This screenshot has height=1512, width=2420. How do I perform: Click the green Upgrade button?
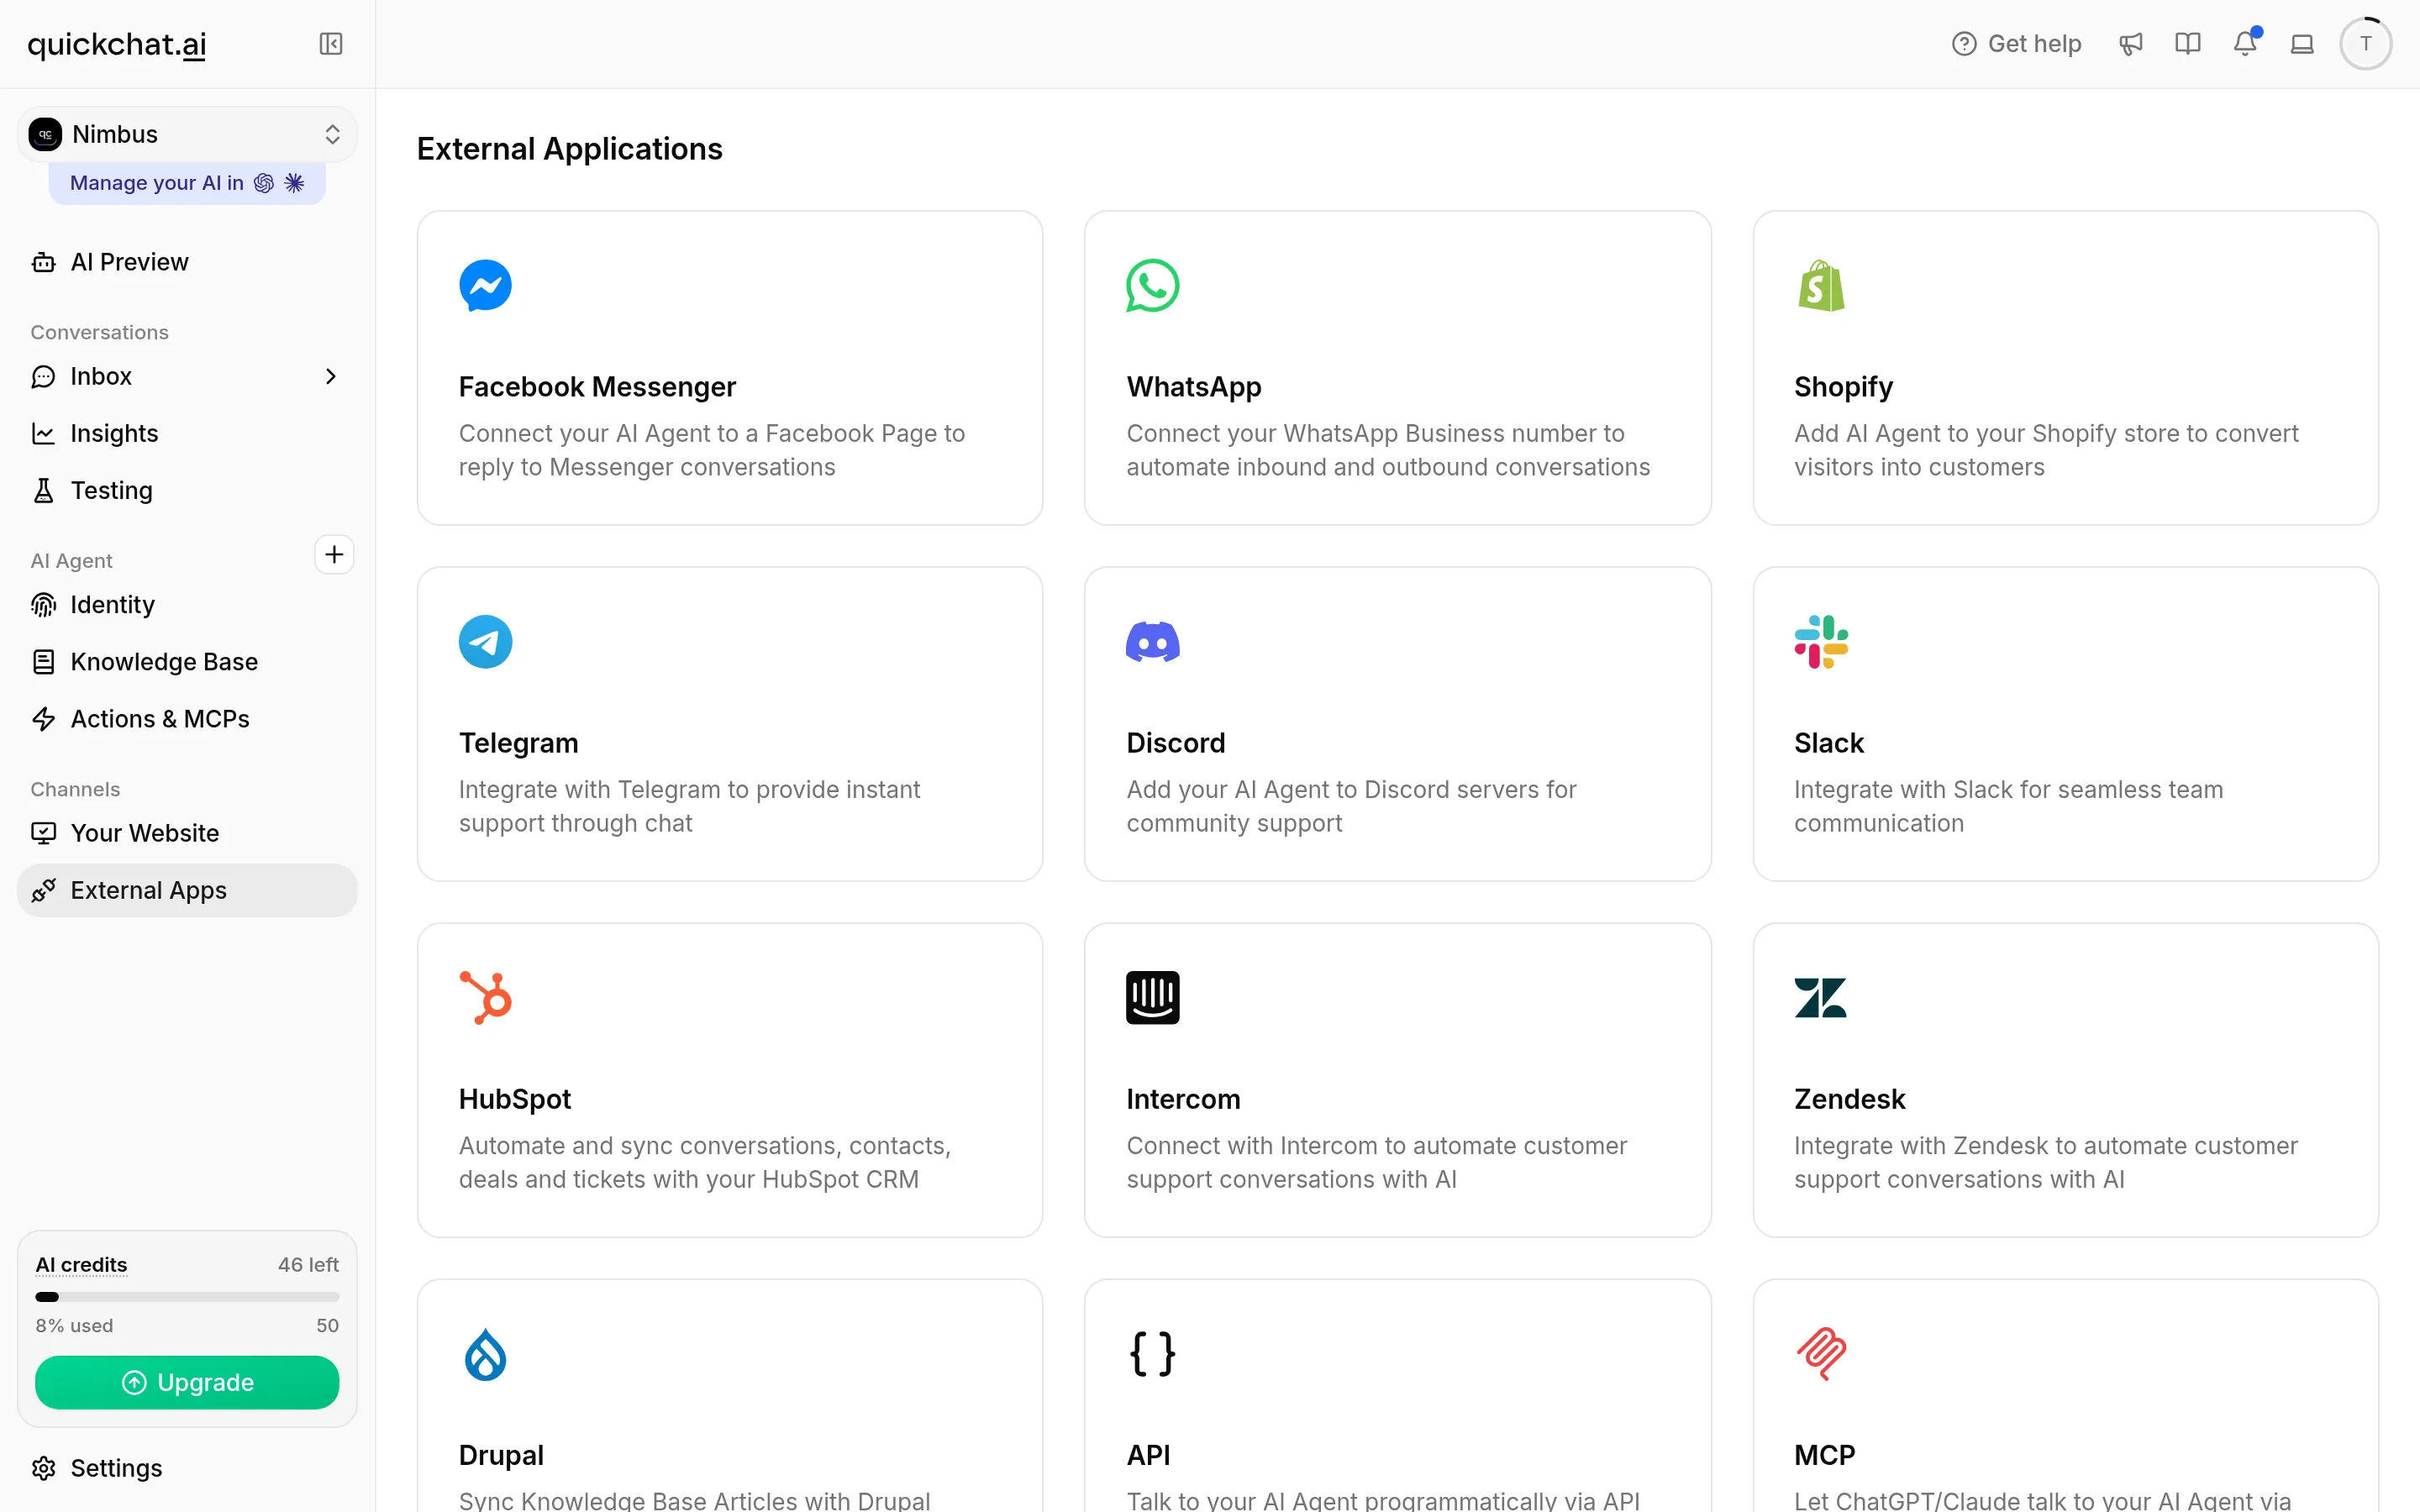pos(187,1382)
